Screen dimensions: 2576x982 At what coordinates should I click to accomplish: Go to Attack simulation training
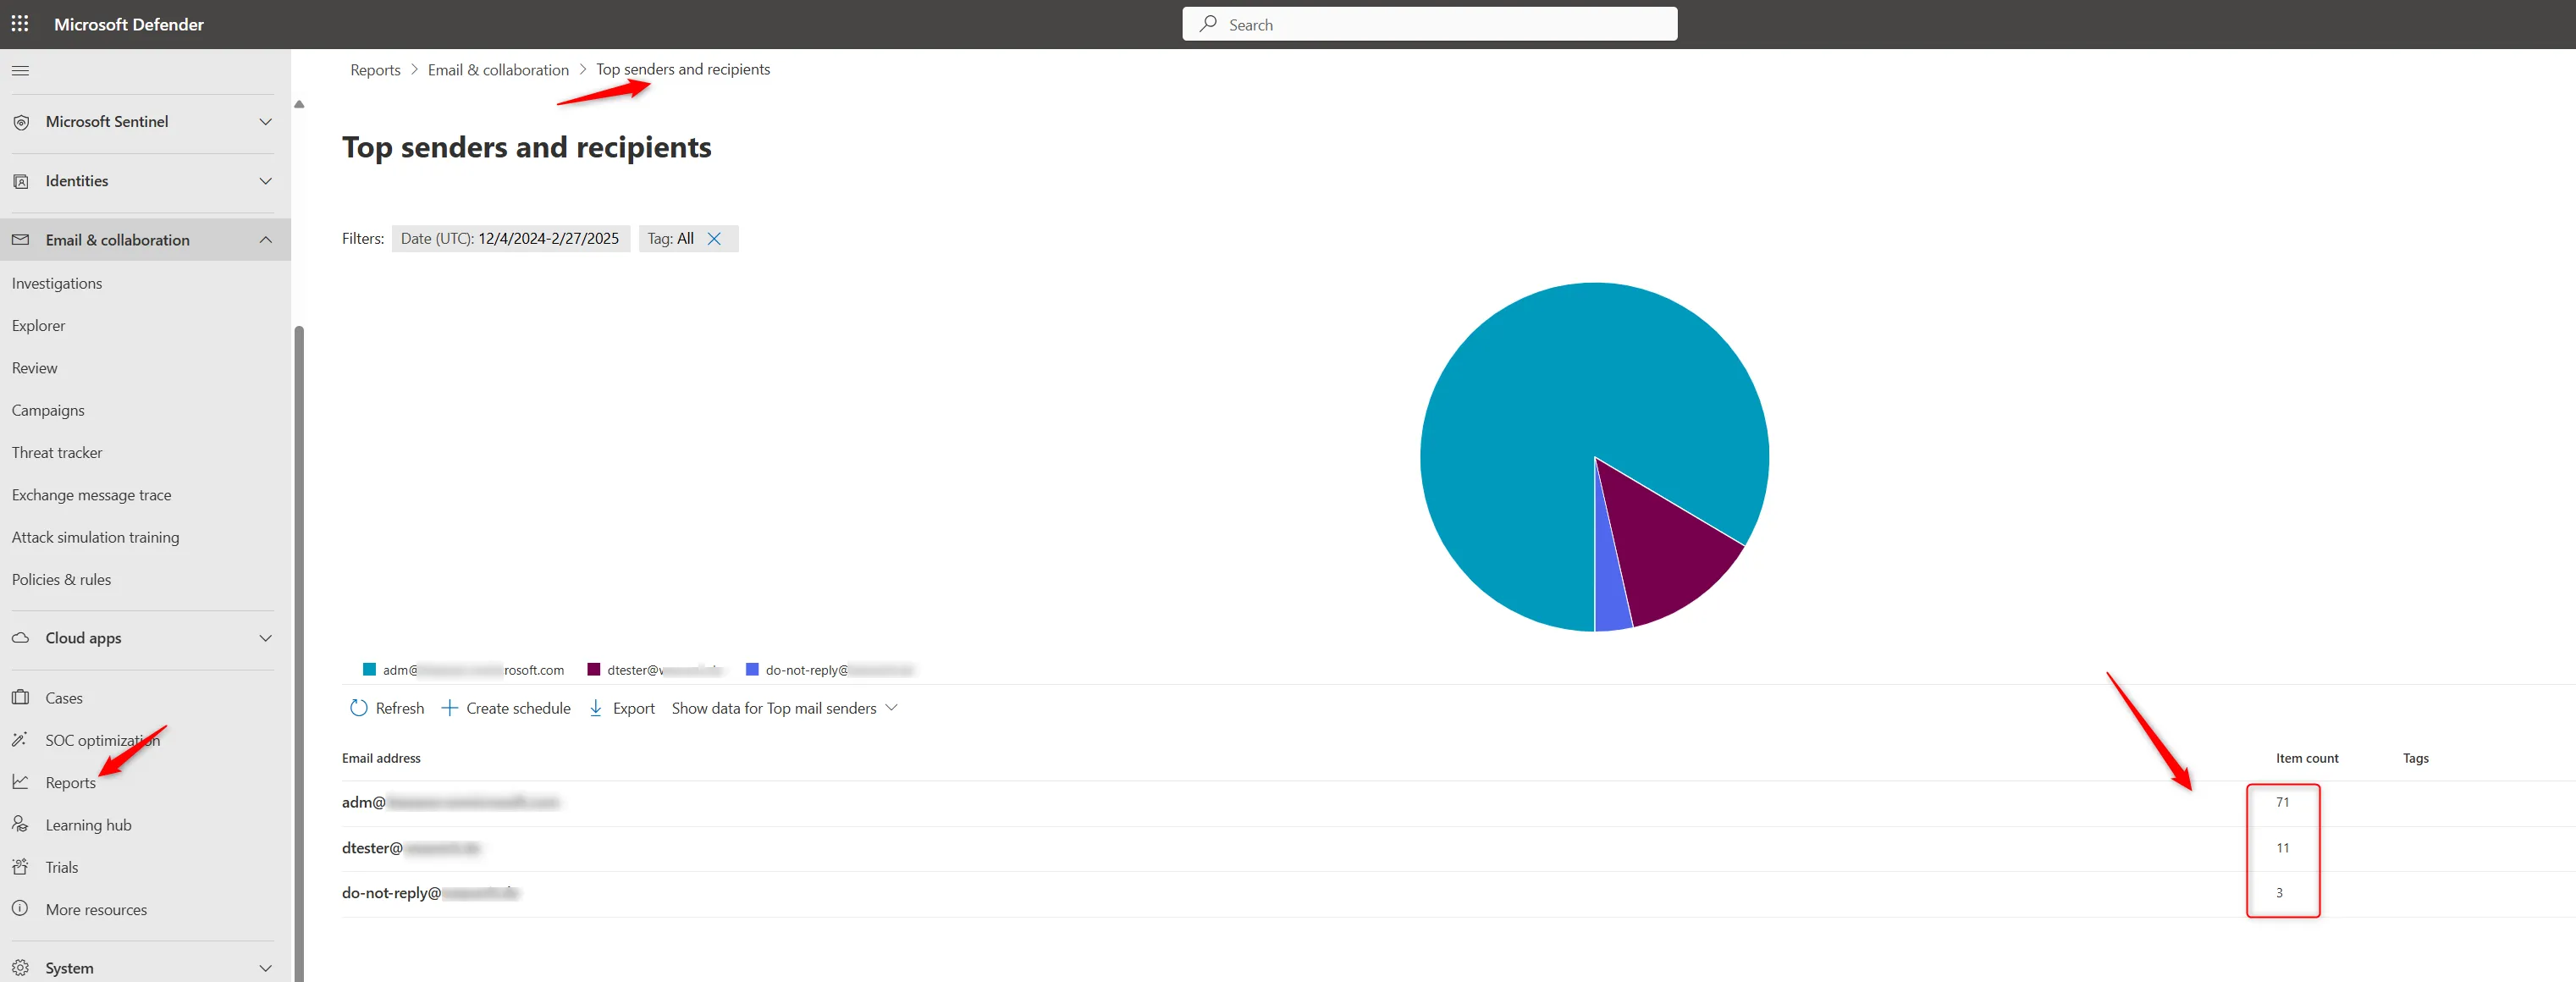pyautogui.click(x=95, y=537)
